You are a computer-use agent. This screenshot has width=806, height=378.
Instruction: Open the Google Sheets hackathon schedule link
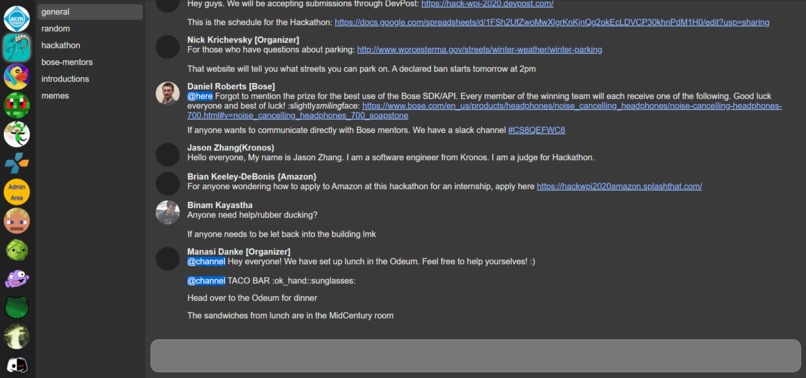tap(552, 22)
